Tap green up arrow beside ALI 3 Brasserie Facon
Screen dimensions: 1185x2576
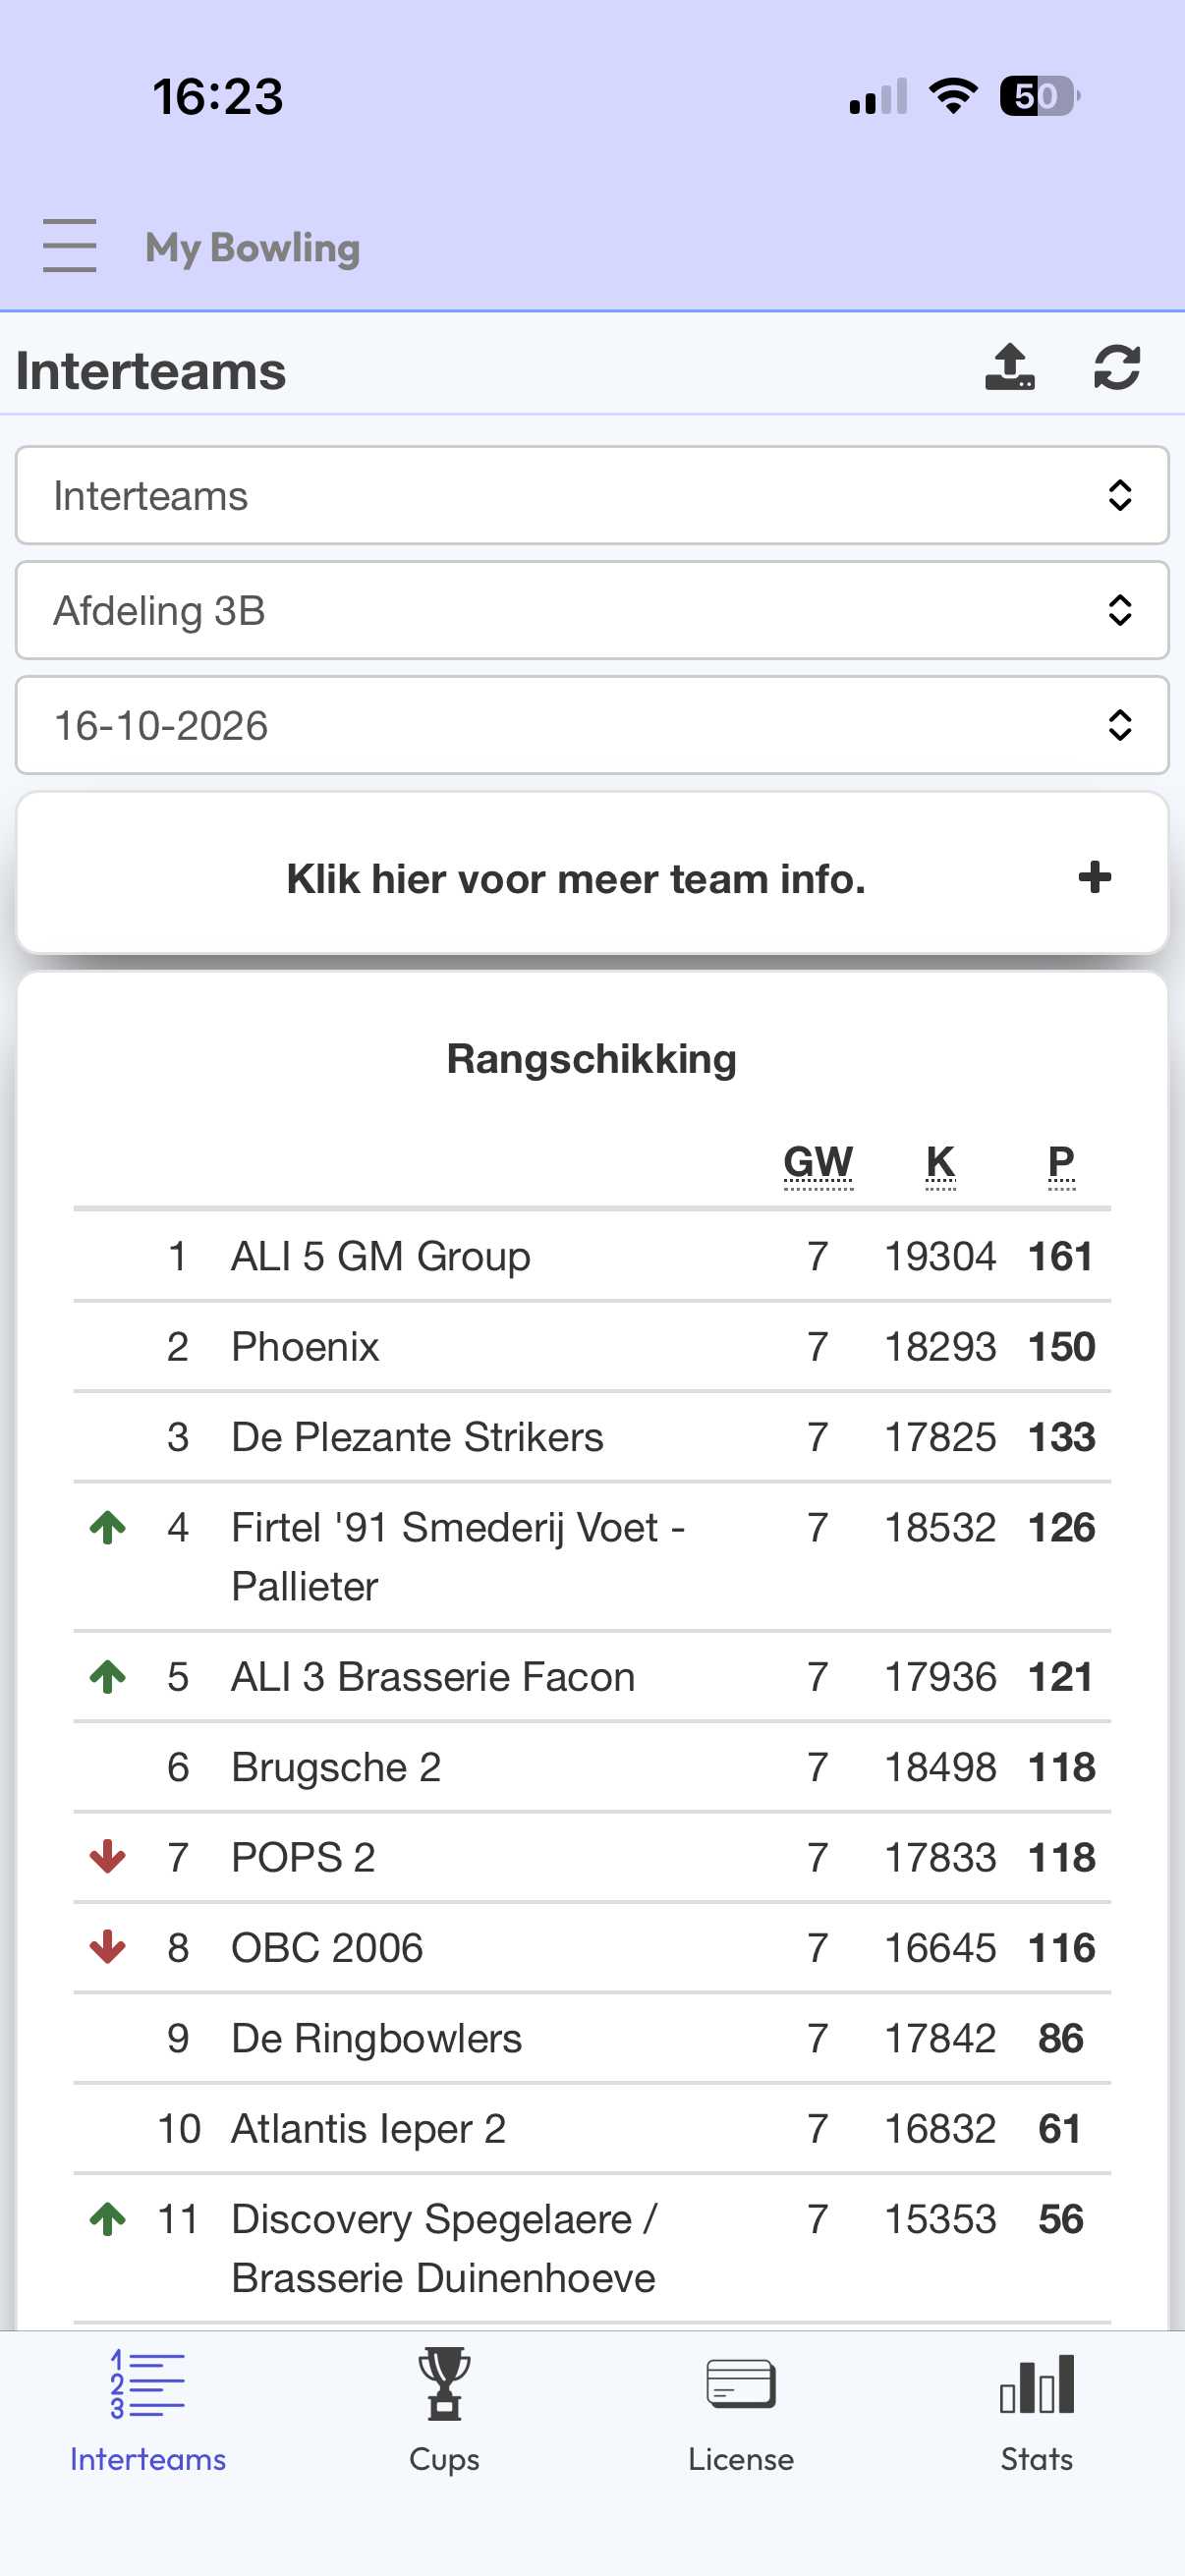(x=108, y=1676)
